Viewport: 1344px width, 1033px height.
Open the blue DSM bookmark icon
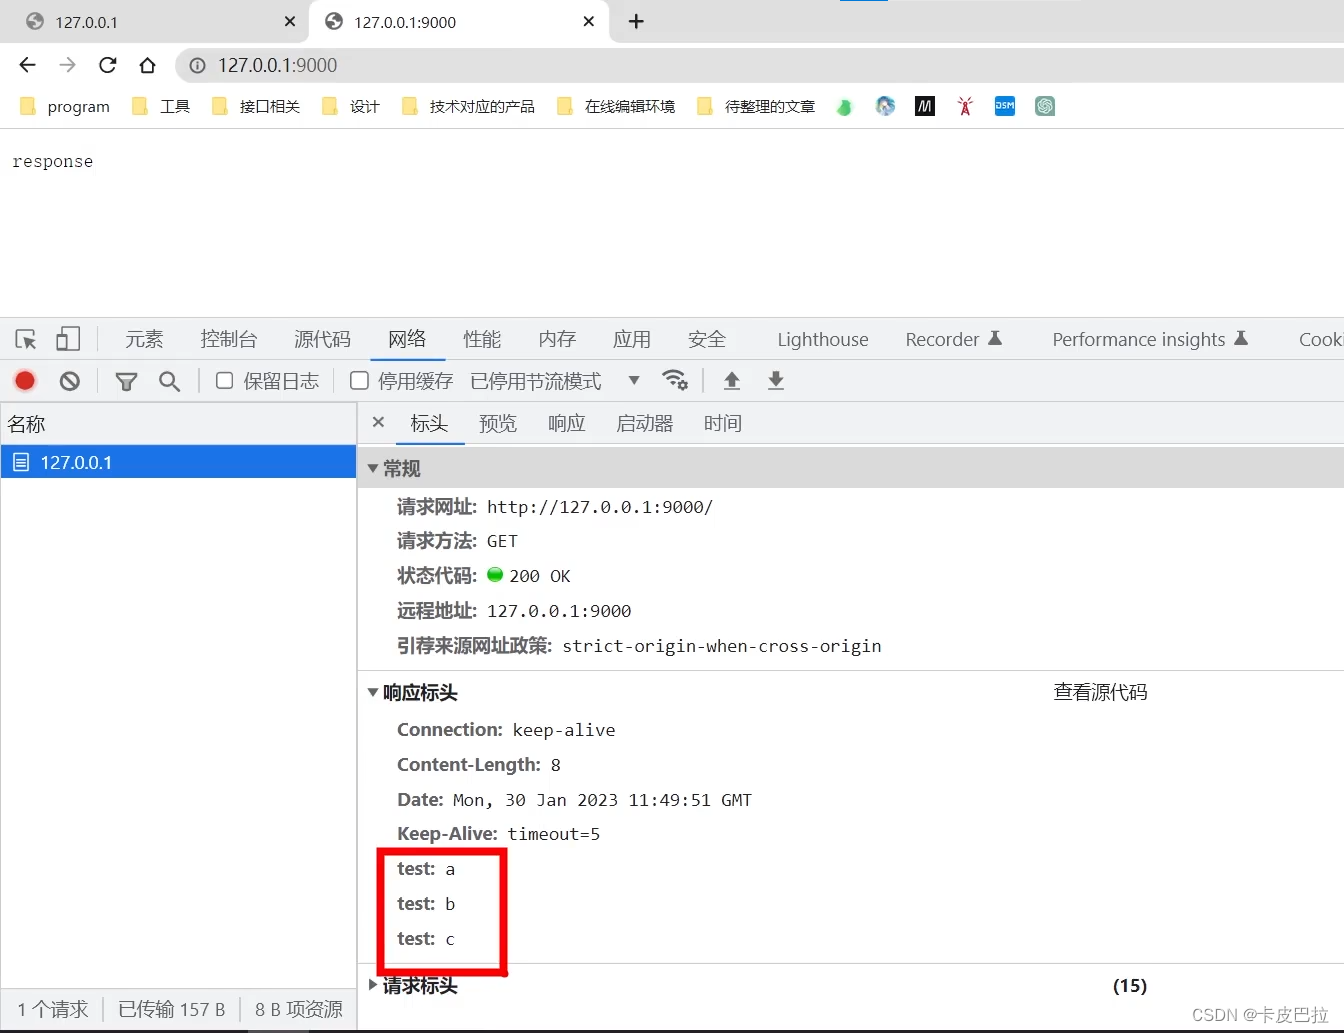pos(1005,106)
